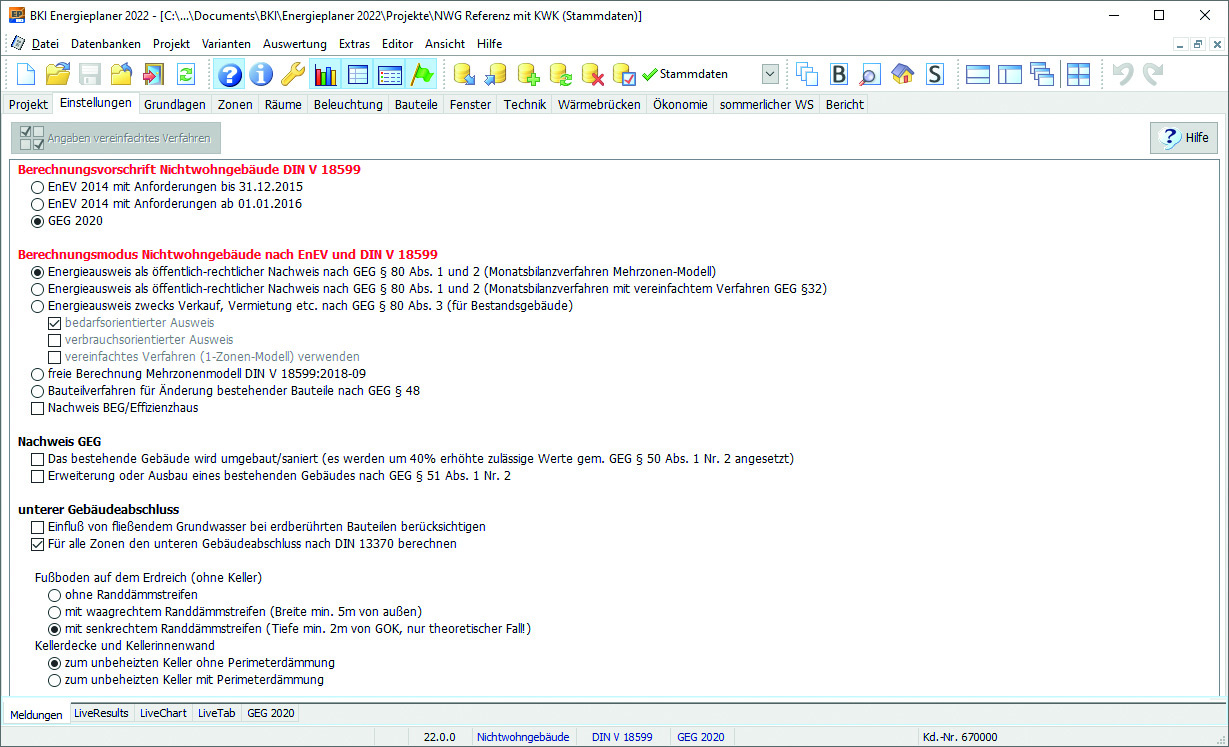Click the magnifying glass preview icon

(x=870, y=74)
